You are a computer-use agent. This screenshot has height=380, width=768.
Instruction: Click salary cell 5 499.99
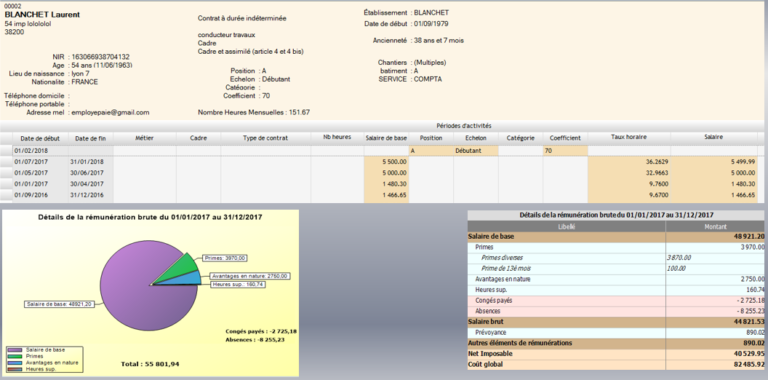714,162
